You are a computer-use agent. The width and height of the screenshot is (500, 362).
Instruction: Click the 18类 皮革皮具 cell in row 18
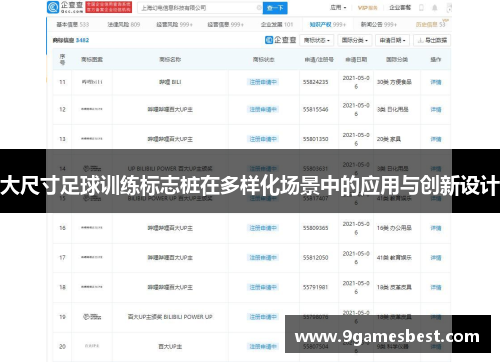pyautogui.click(x=394, y=287)
